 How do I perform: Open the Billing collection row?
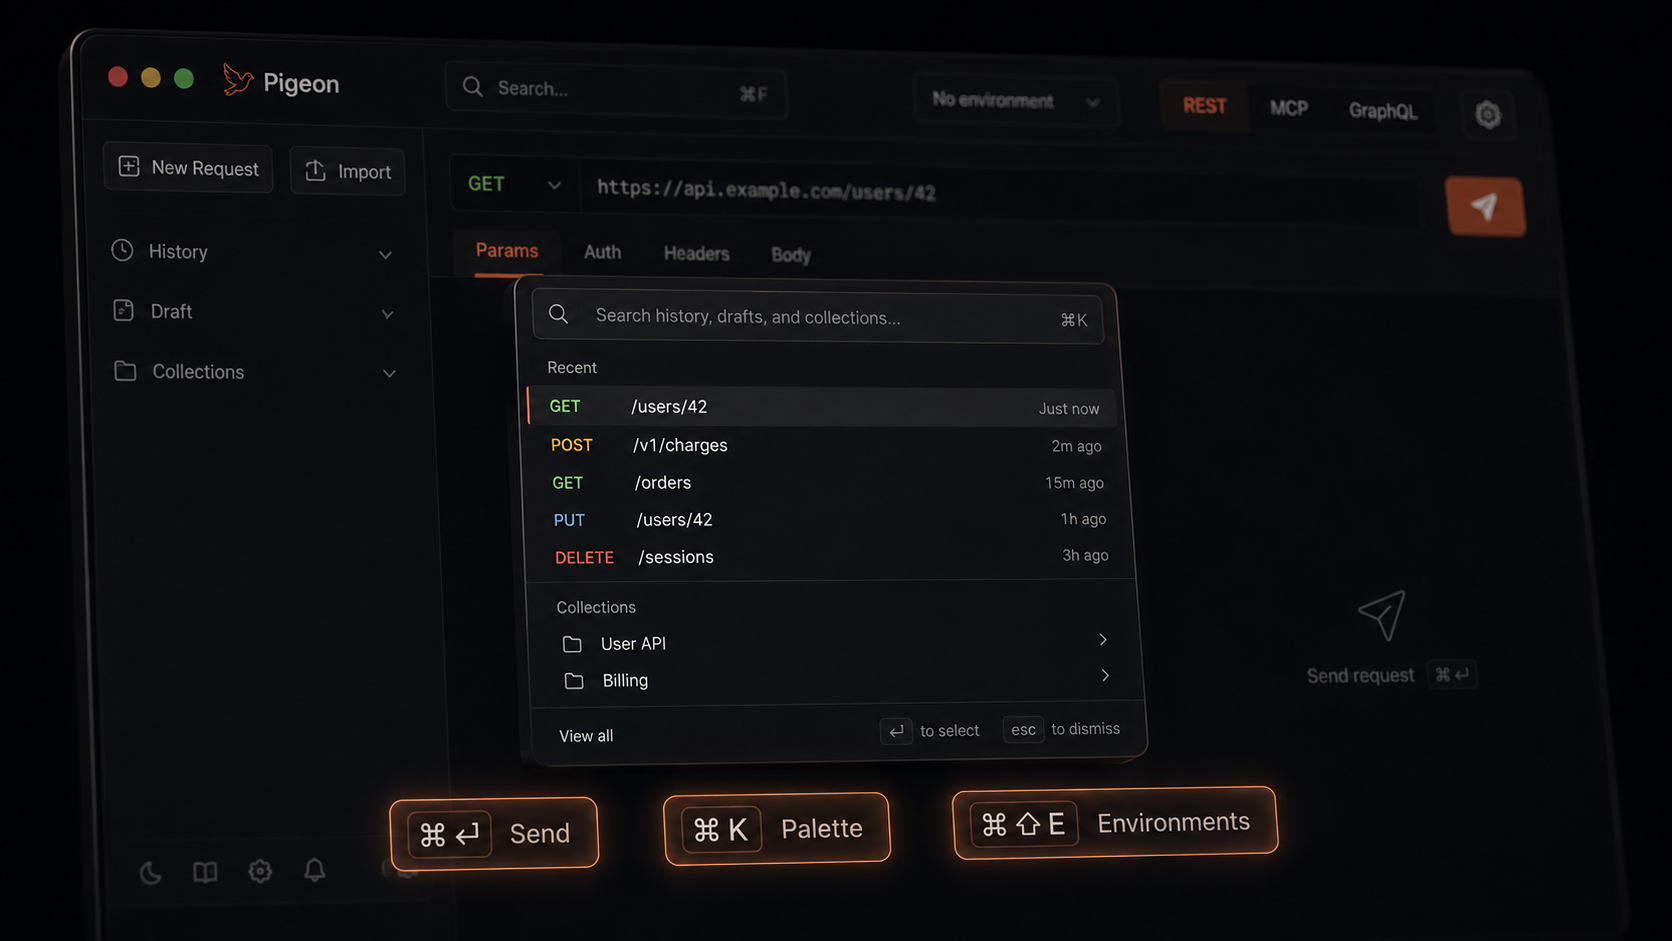click(x=838, y=679)
